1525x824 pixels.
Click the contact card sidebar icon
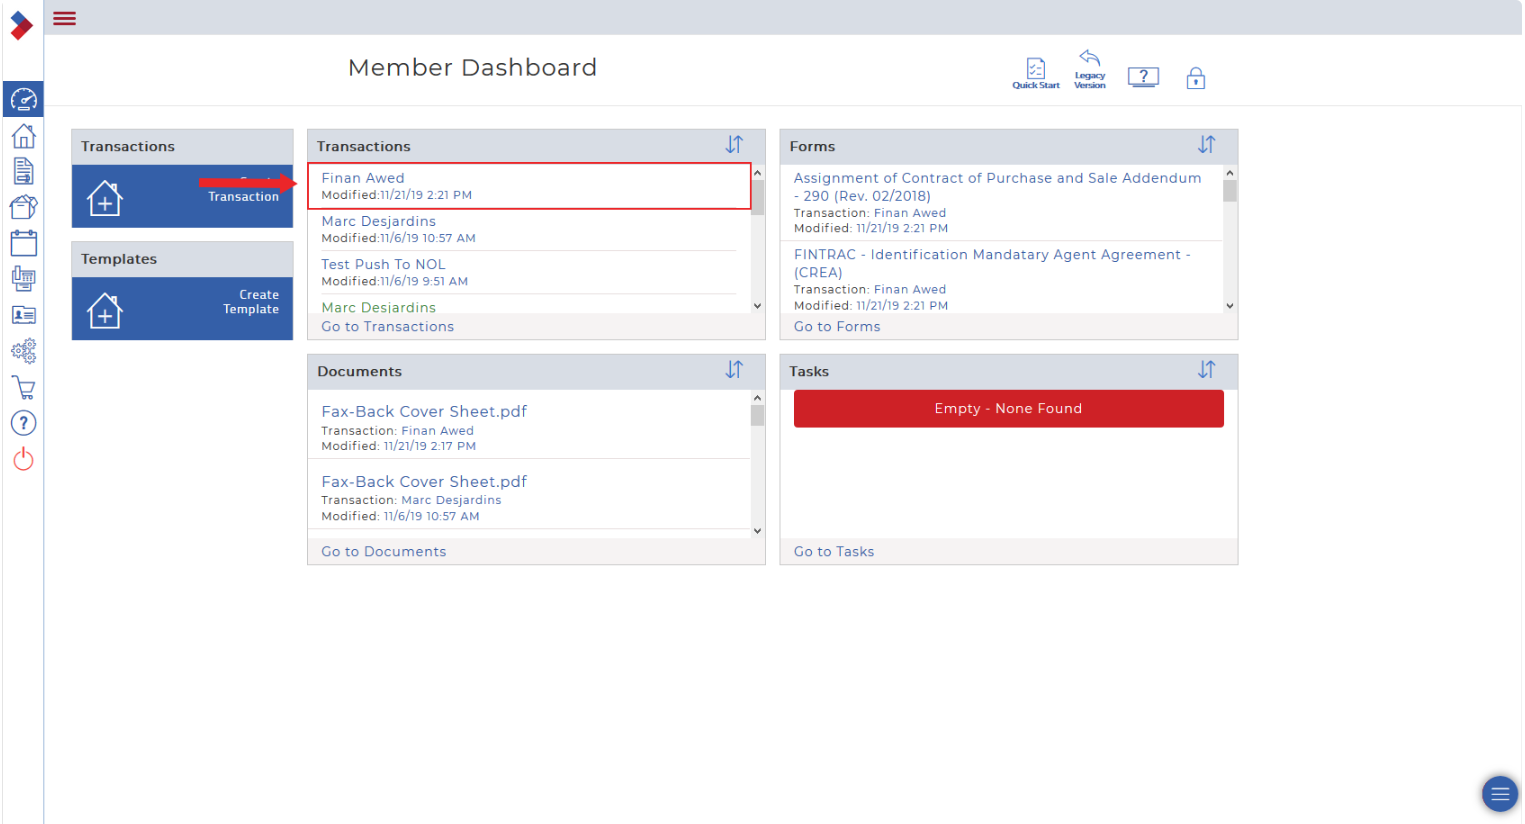[x=23, y=315]
